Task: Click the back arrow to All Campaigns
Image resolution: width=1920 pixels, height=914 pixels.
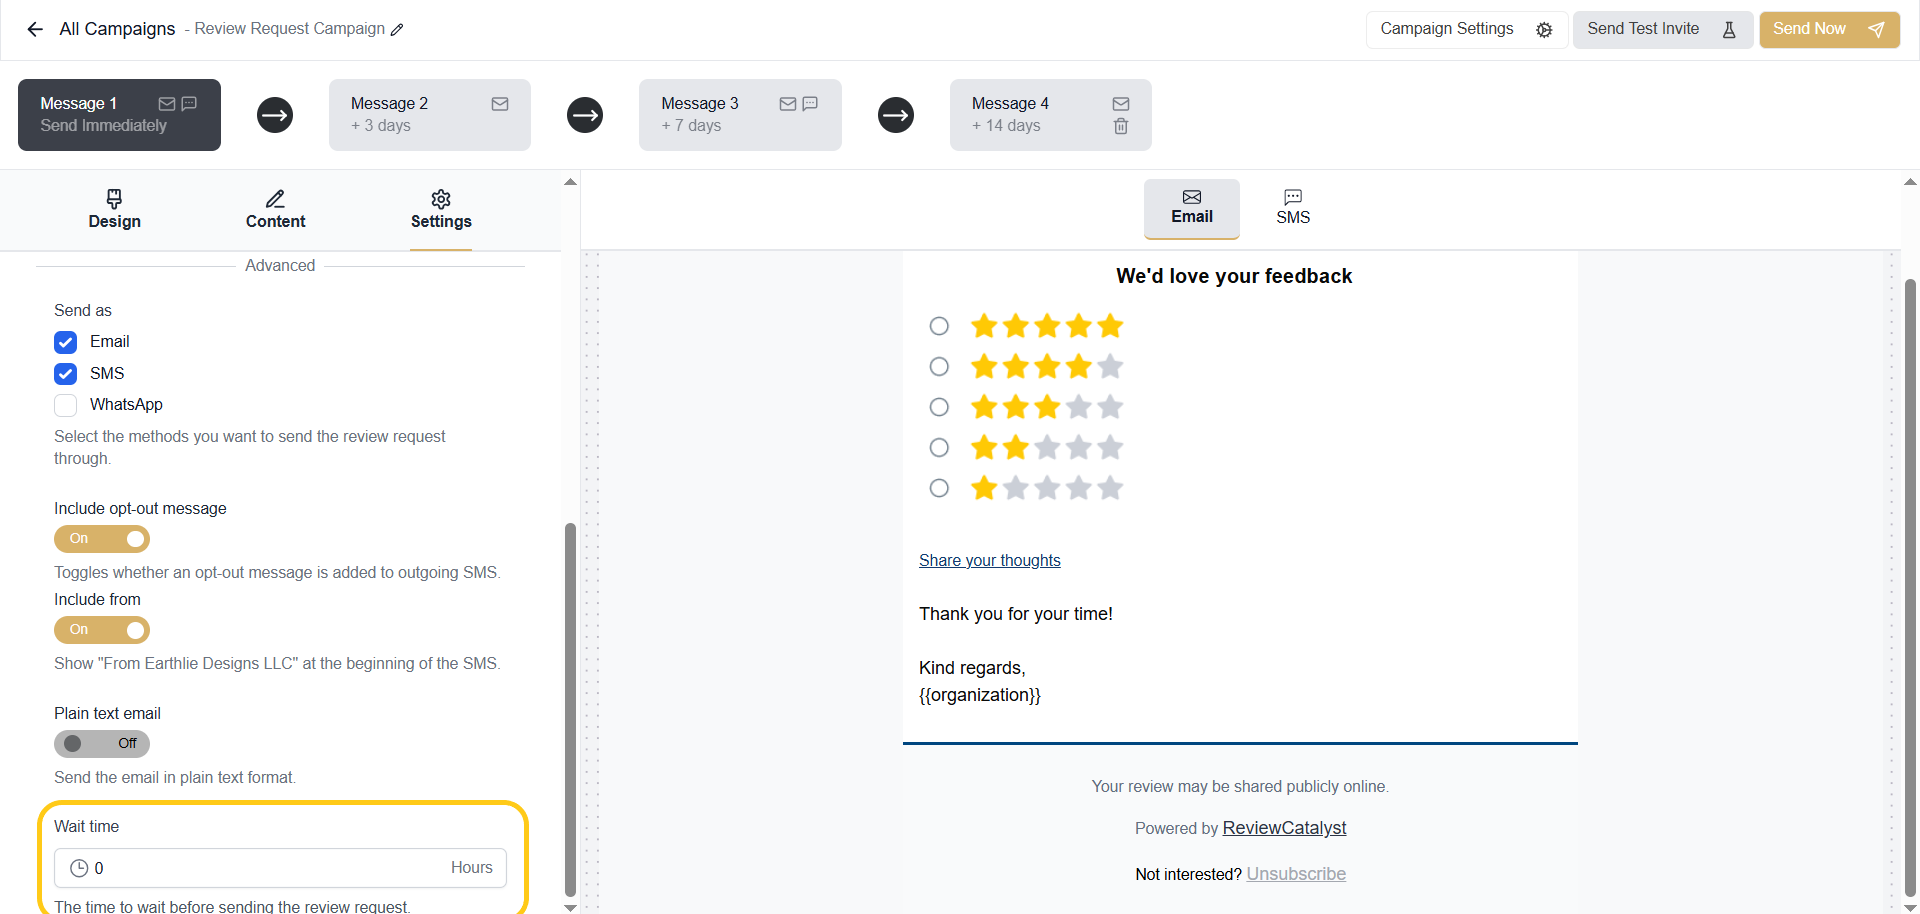Action: (x=35, y=29)
